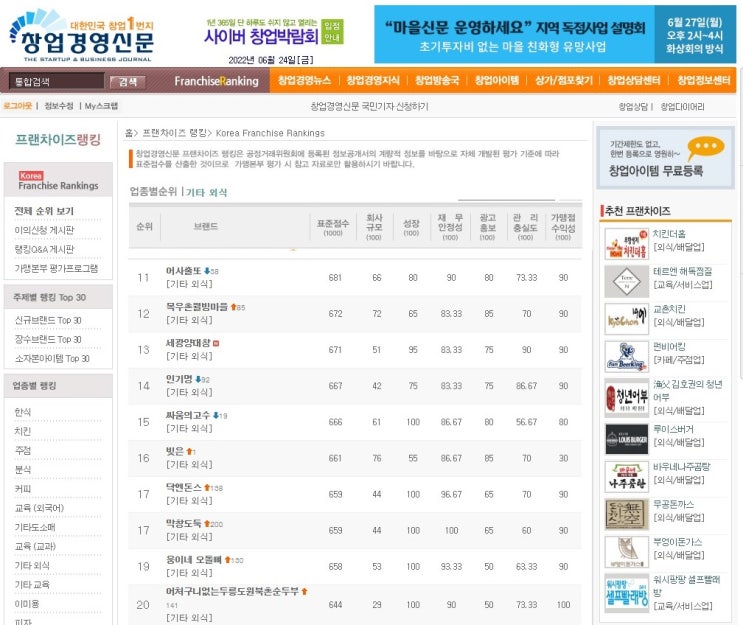Viewport: 743px width, 625px height.
Task: Open the 사이버 창업박람회 banner
Action: coord(274,32)
